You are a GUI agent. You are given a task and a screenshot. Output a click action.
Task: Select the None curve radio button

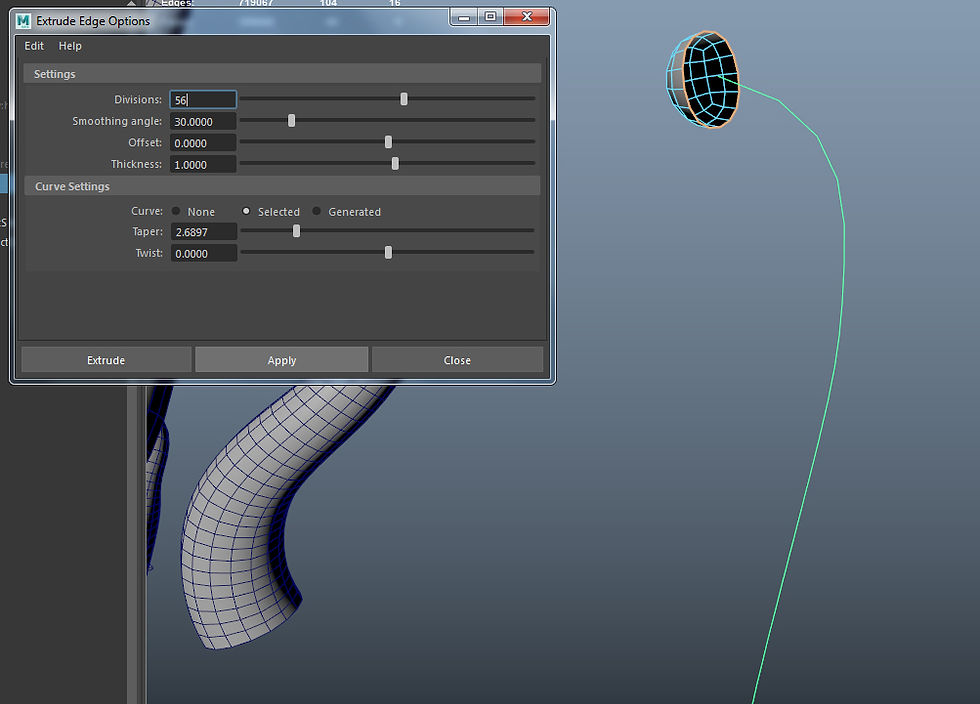click(176, 211)
